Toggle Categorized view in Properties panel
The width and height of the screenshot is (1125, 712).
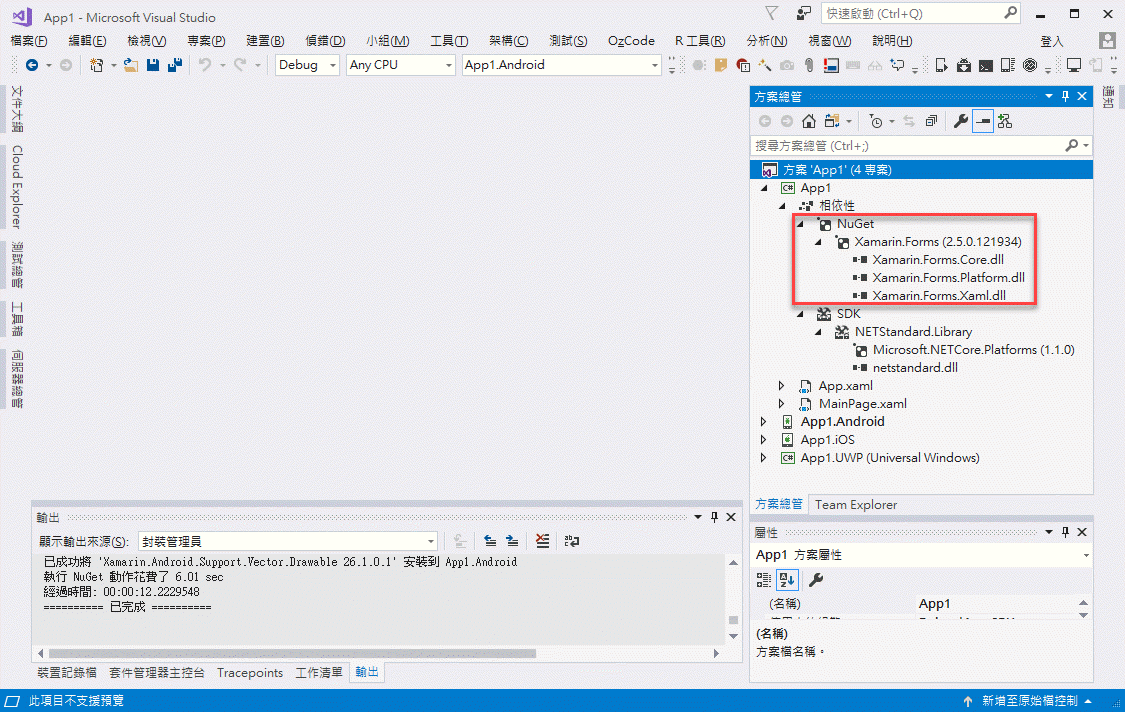pos(764,580)
